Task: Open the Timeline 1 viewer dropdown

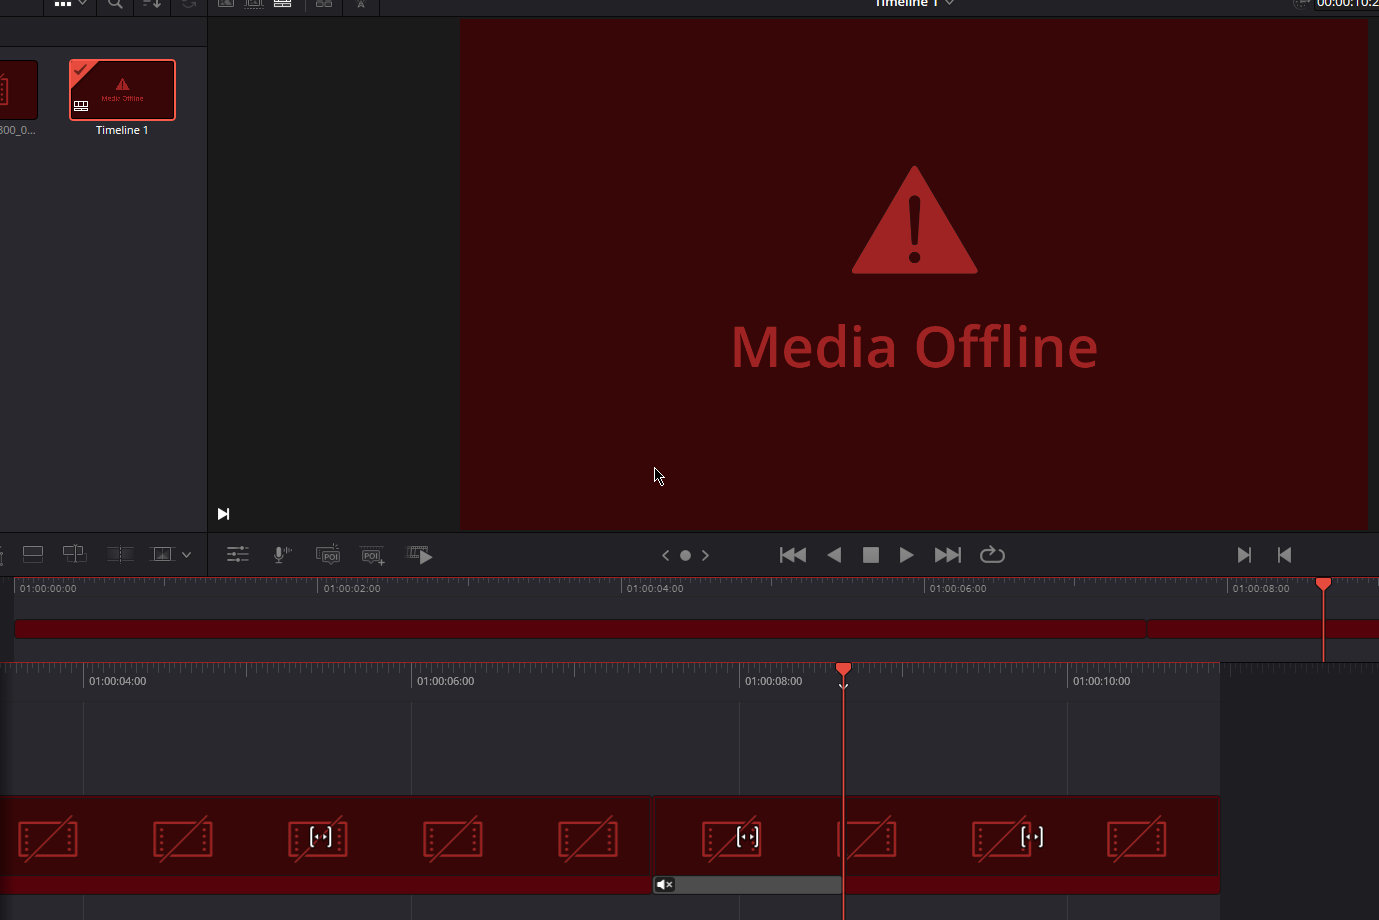Action: coord(949,4)
